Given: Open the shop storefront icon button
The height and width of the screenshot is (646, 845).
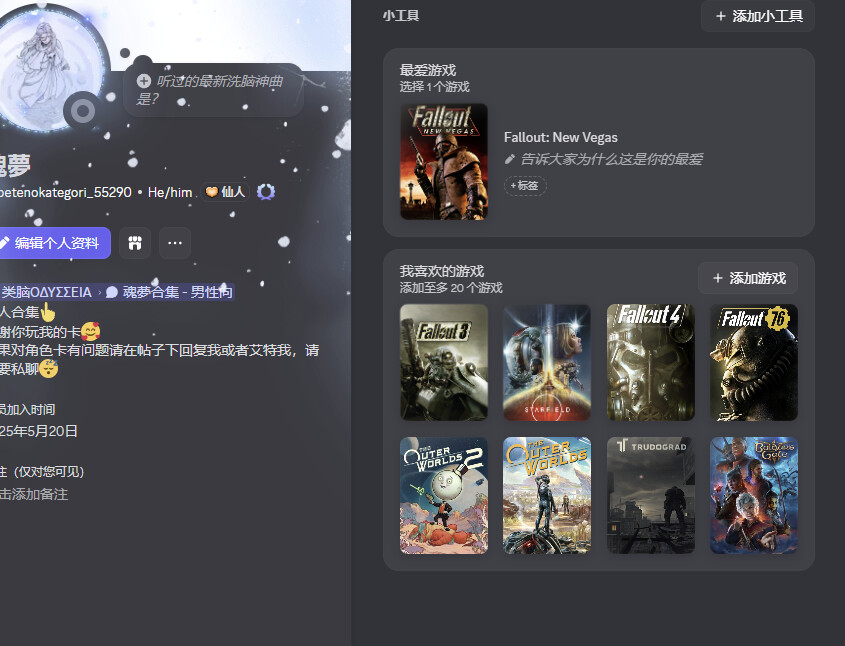Looking at the screenshot, I should pyautogui.click(x=135, y=243).
